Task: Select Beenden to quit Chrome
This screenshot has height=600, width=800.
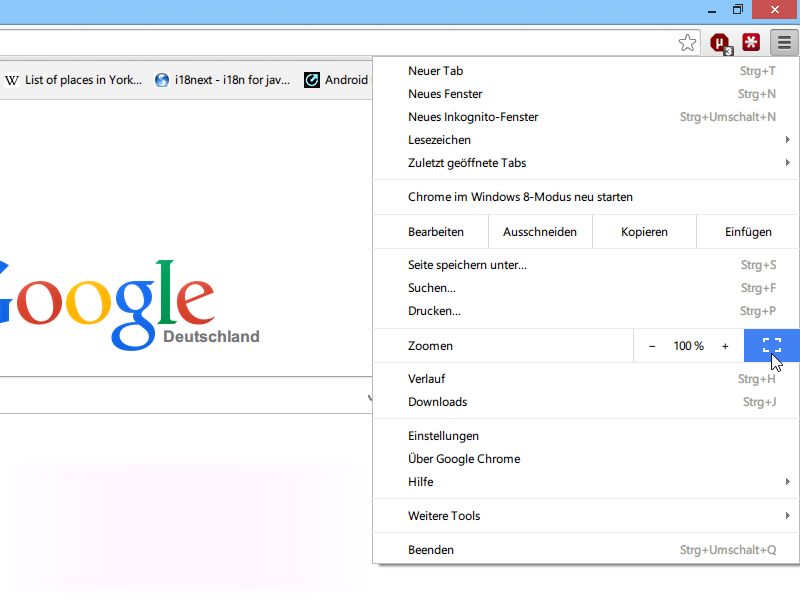Action: pyautogui.click(x=586, y=550)
